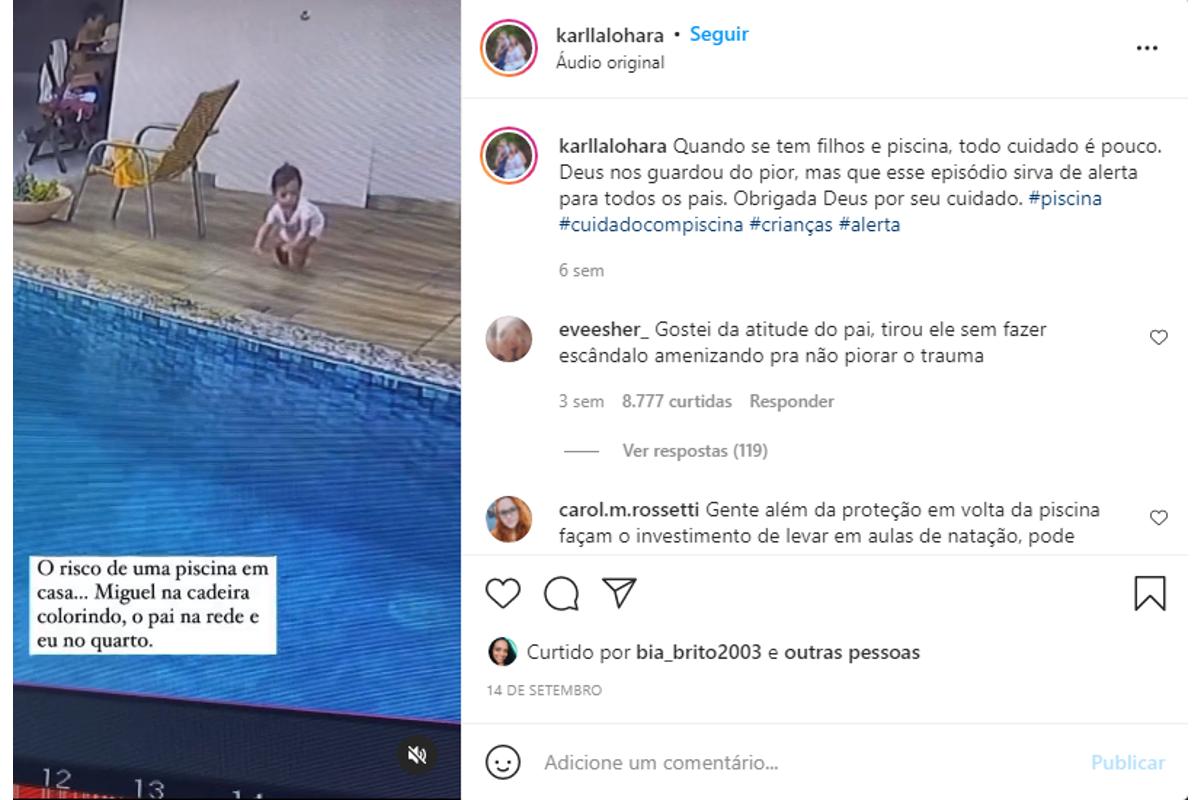Save the post with the bookmark icon
The width and height of the screenshot is (1200, 800).
point(1150,593)
